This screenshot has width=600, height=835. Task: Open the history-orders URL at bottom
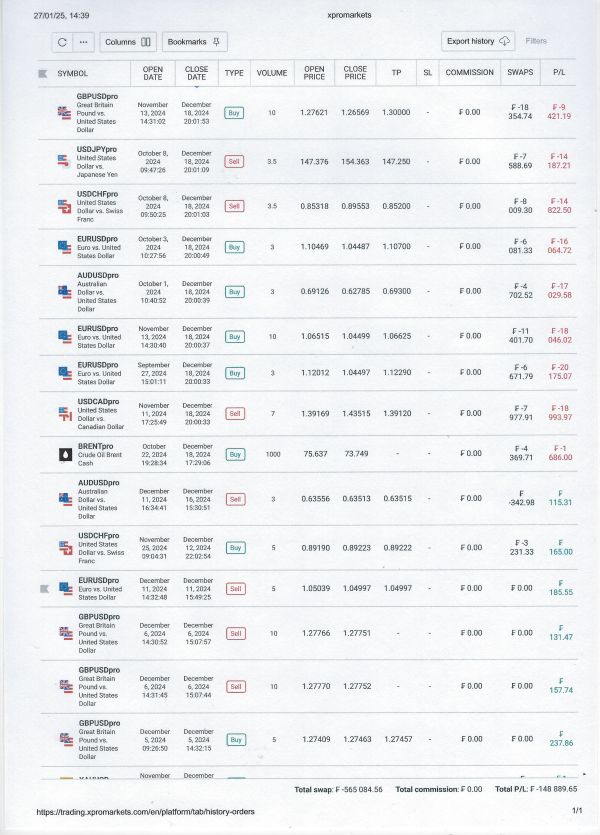click(x=145, y=812)
